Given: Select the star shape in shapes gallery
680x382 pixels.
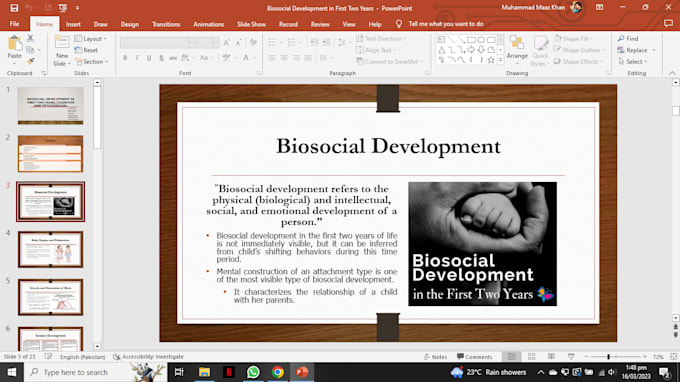Looking at the screenshot, I should [x=491, y=60].
